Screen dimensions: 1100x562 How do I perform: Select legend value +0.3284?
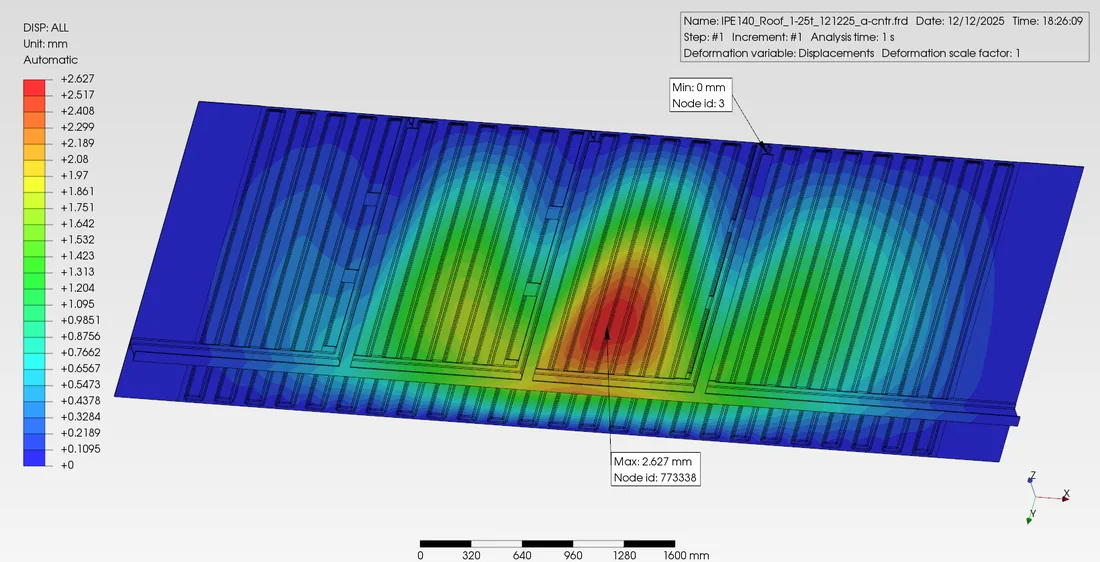(80, 417)
